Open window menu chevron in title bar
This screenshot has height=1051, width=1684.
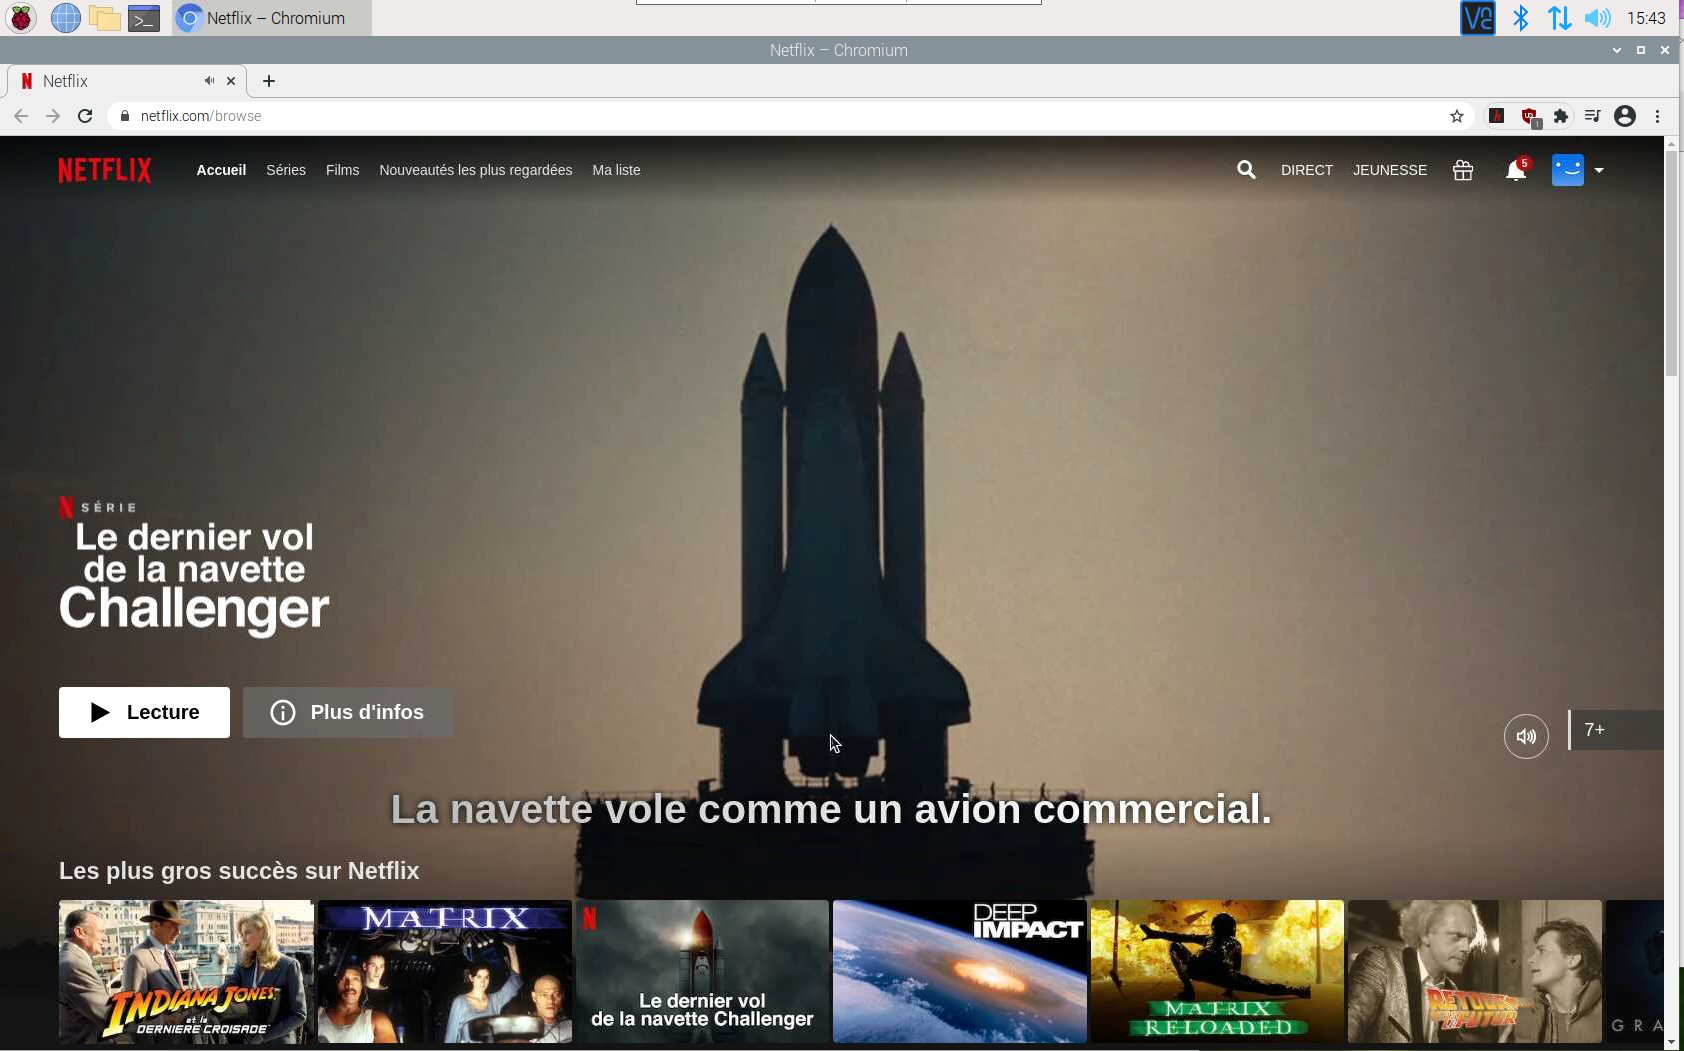coord(1617,50)
